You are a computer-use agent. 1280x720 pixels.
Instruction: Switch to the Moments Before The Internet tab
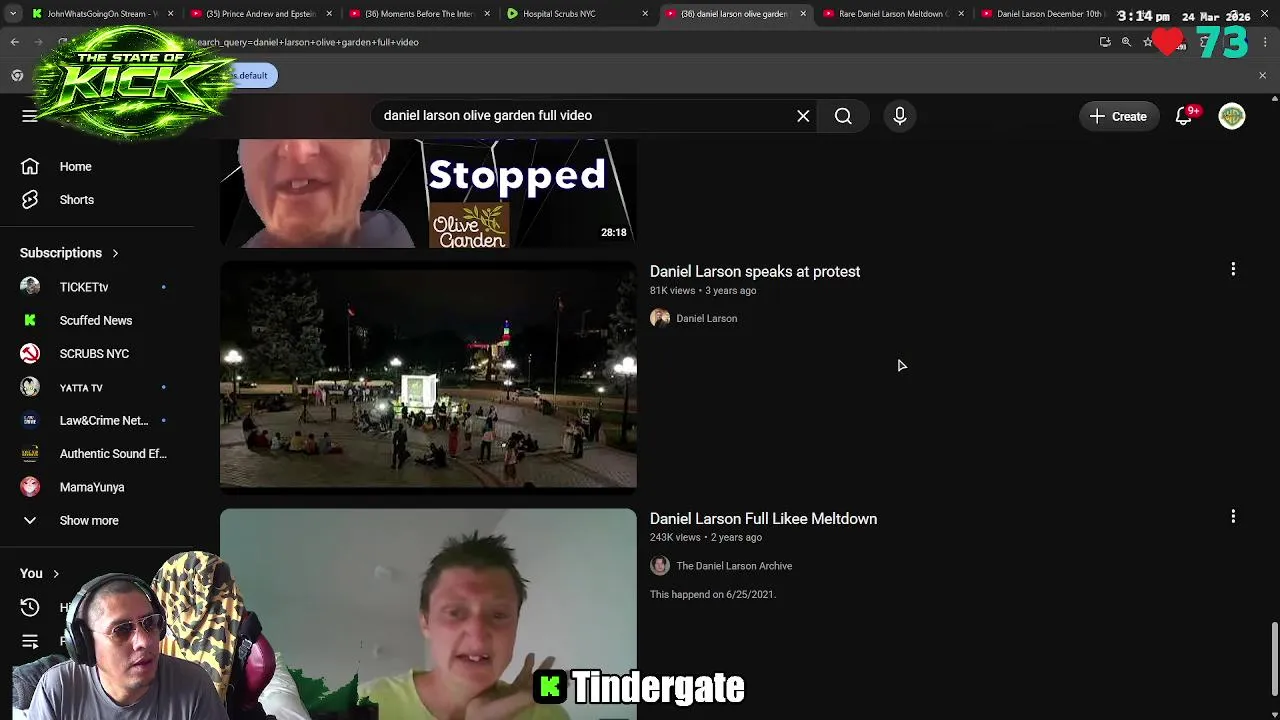coord(418,14)
